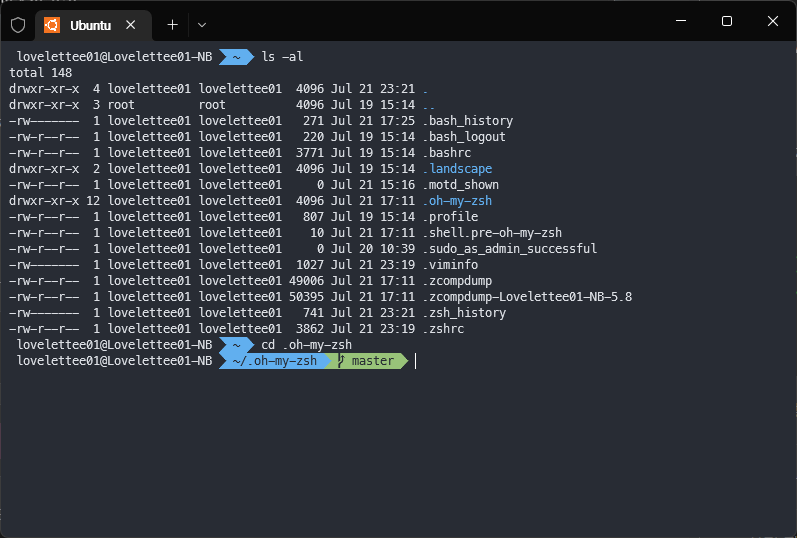
Task: Click username text on the last prompt line
Action: [x=114, y=361]
